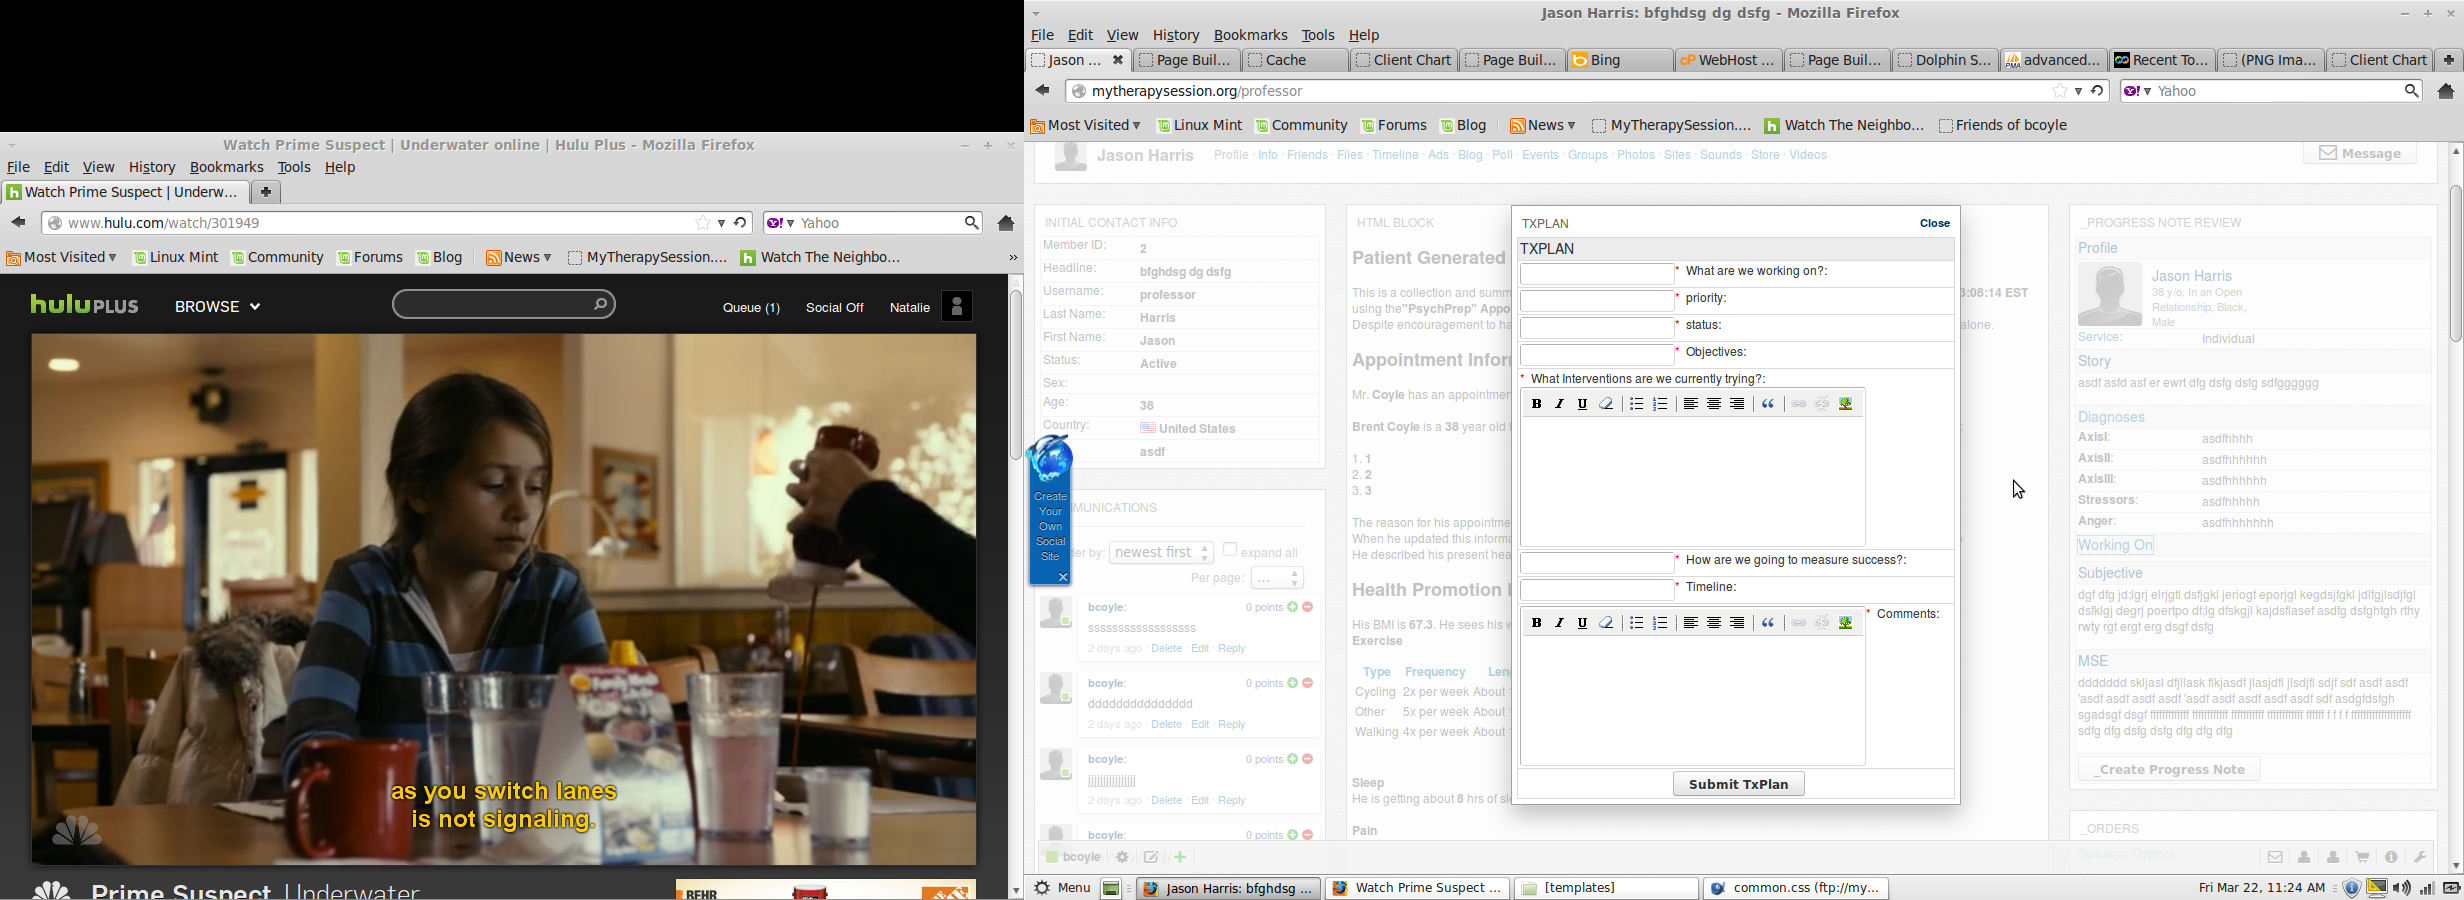
Task: Click numbered list icon in Comments editor toolbar
Action: pyautogui.click(x=1661, y=623)
